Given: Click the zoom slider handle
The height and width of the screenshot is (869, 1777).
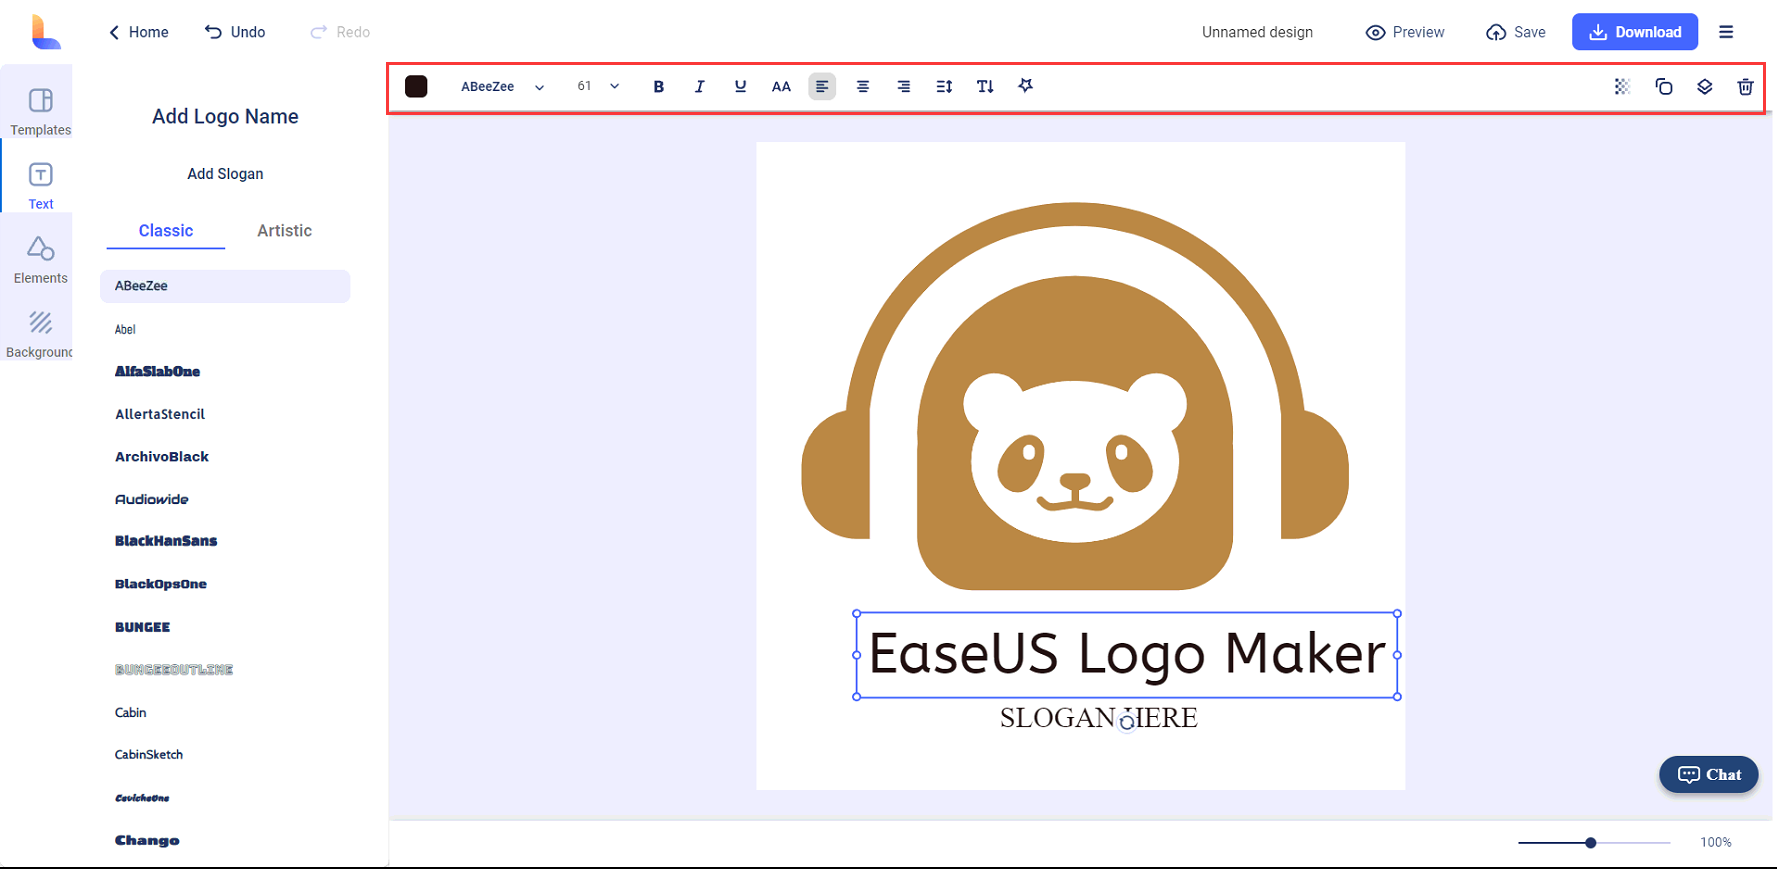Looking at the screenshot, I should coord(1590,843).
